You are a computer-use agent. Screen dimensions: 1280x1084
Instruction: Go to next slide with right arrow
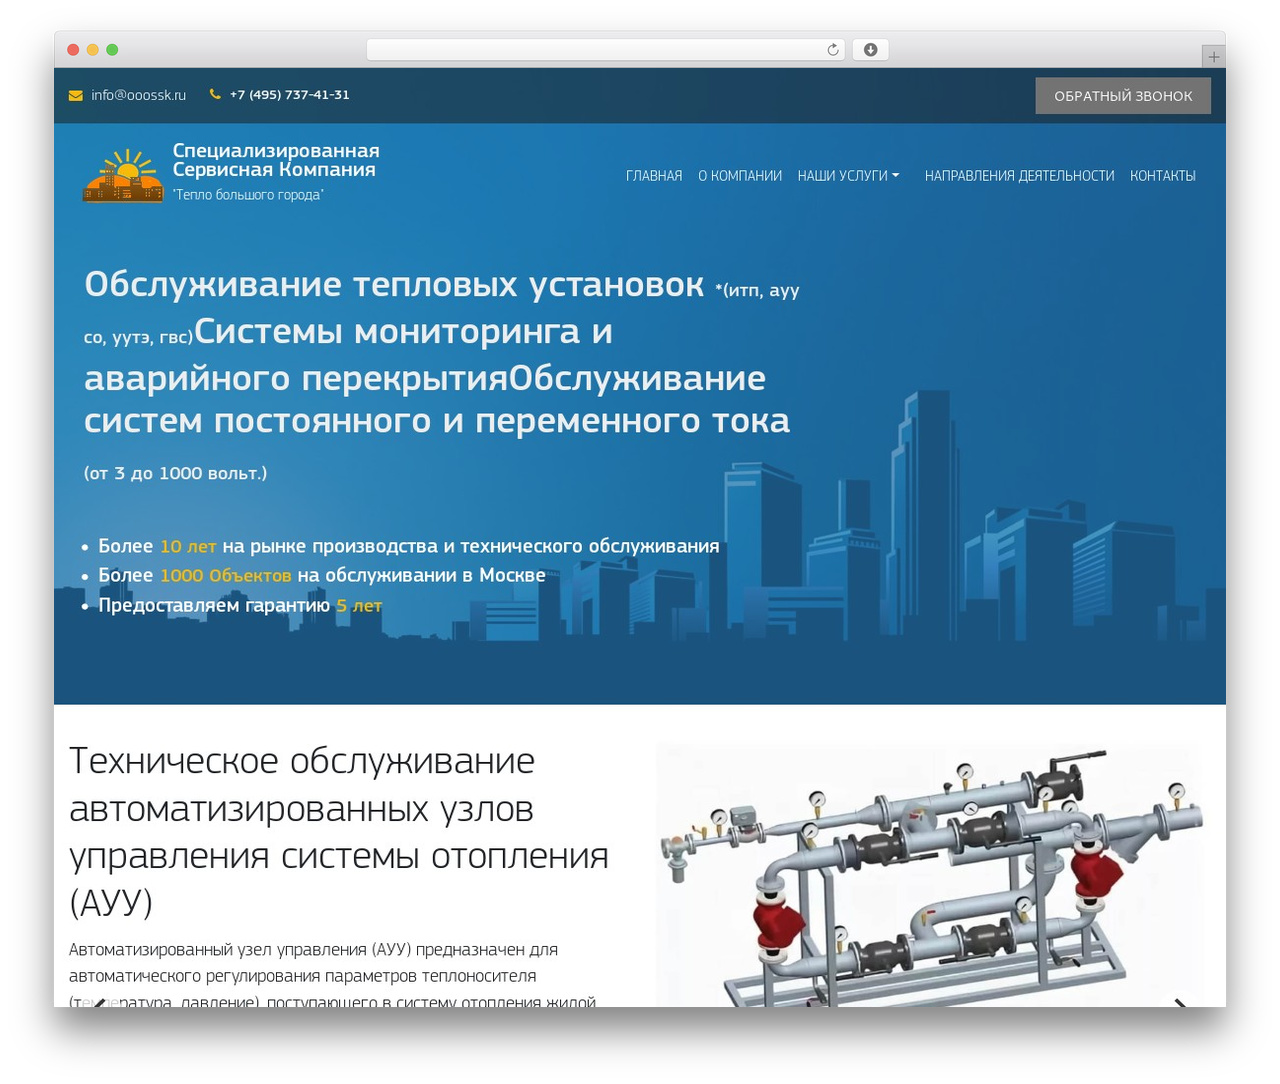point(1181,1003)
